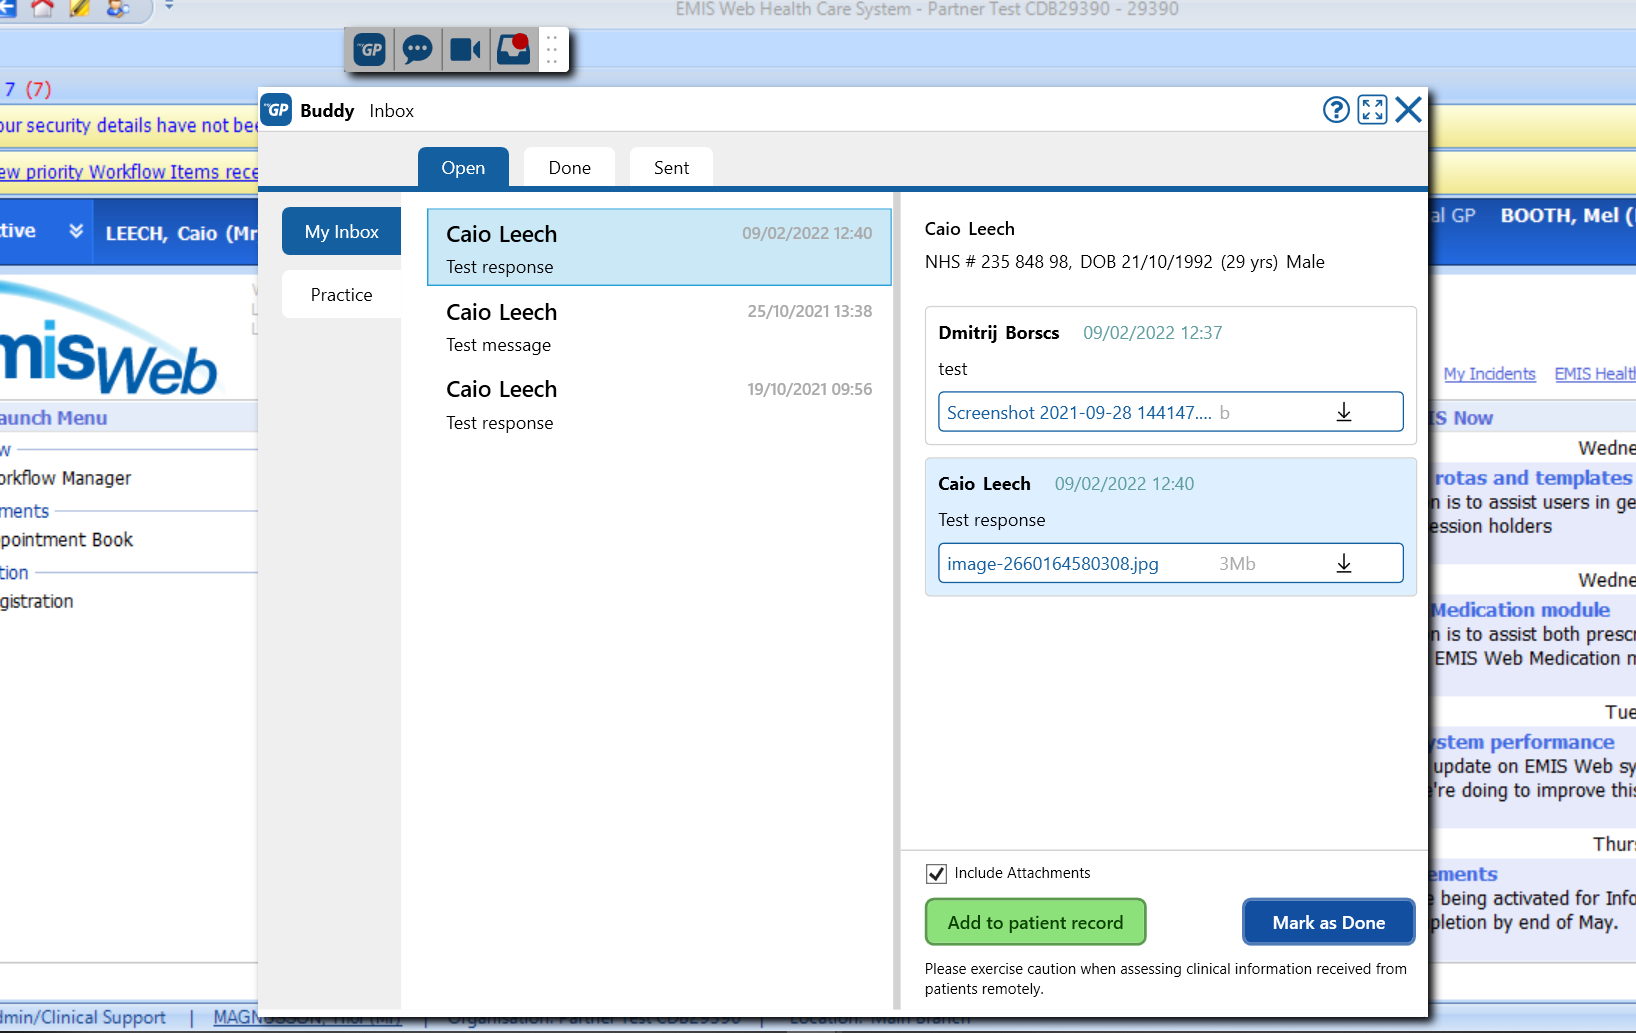This screenshot has width=1636, height=1033.
Task: Open rotas and templates news item
Action: coord(1533,477)
